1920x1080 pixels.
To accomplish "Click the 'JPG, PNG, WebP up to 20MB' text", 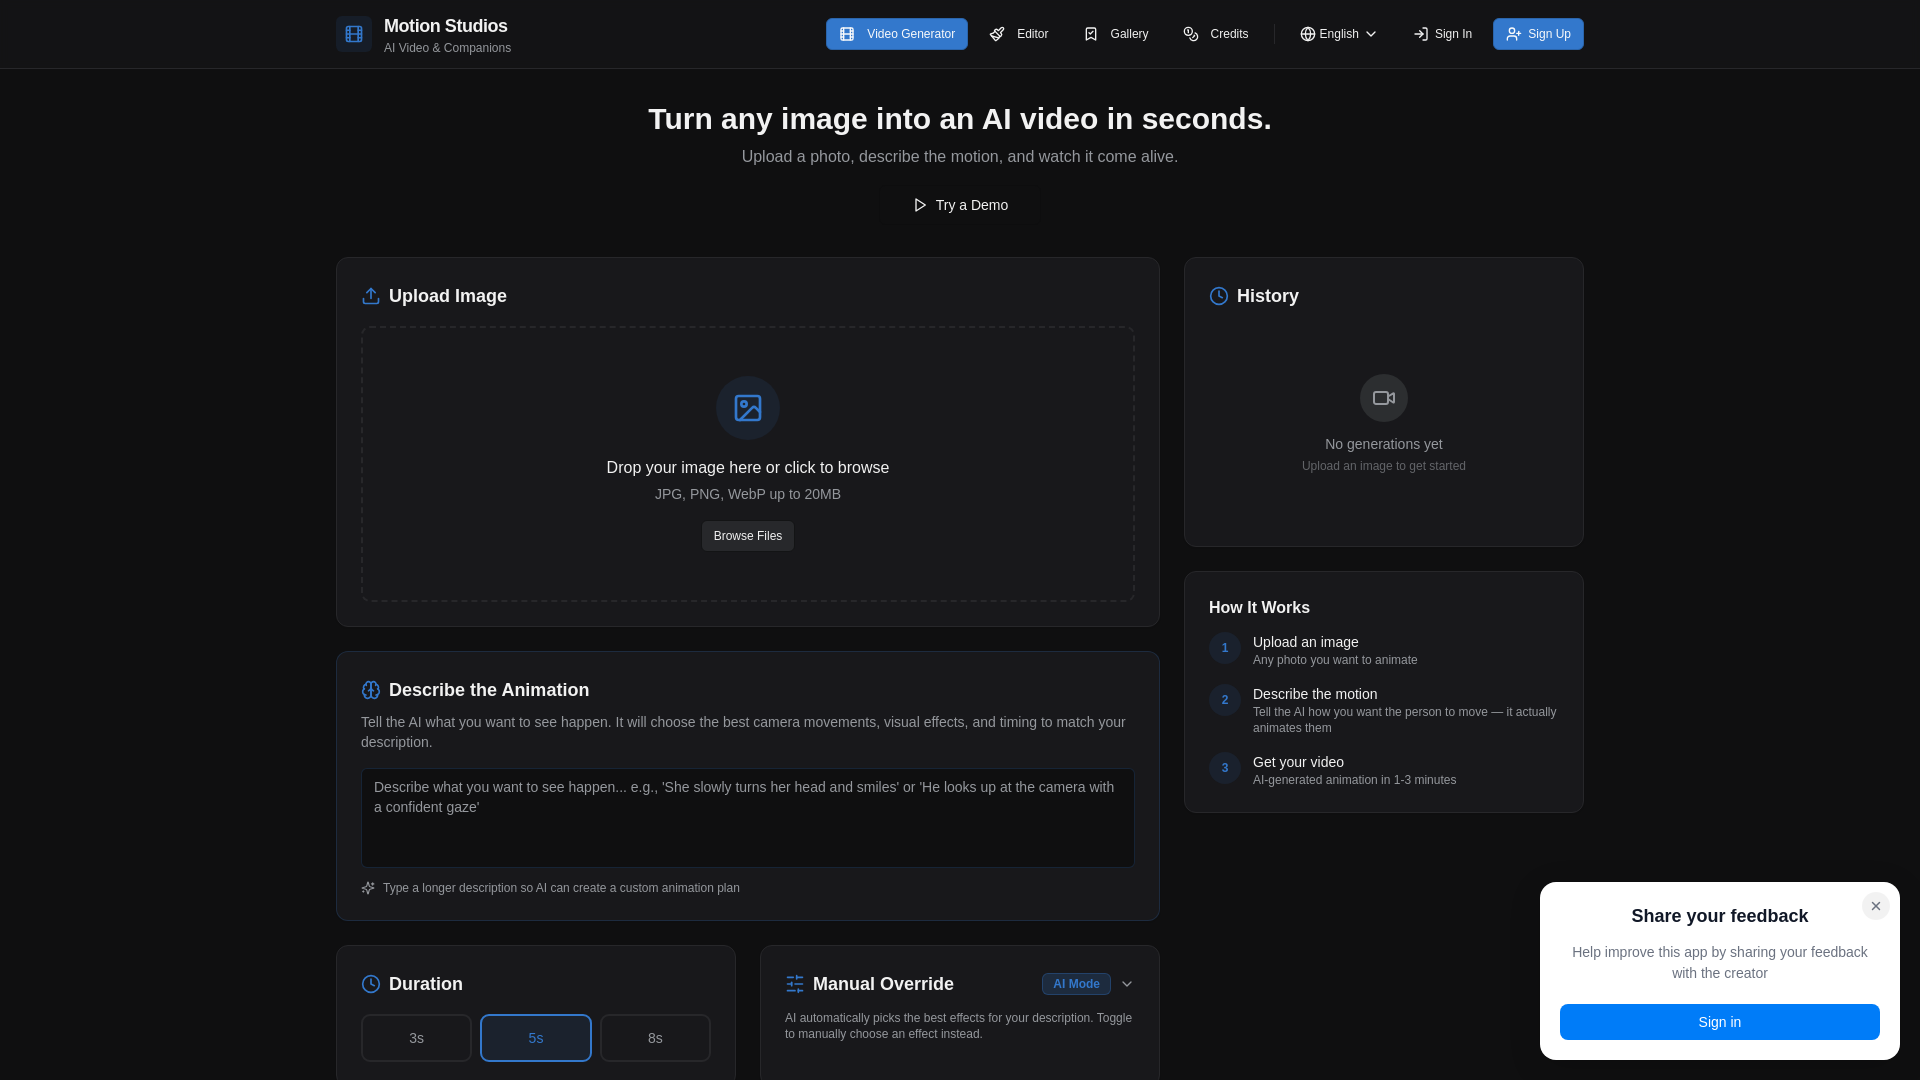I will click(x=748, y=494).
